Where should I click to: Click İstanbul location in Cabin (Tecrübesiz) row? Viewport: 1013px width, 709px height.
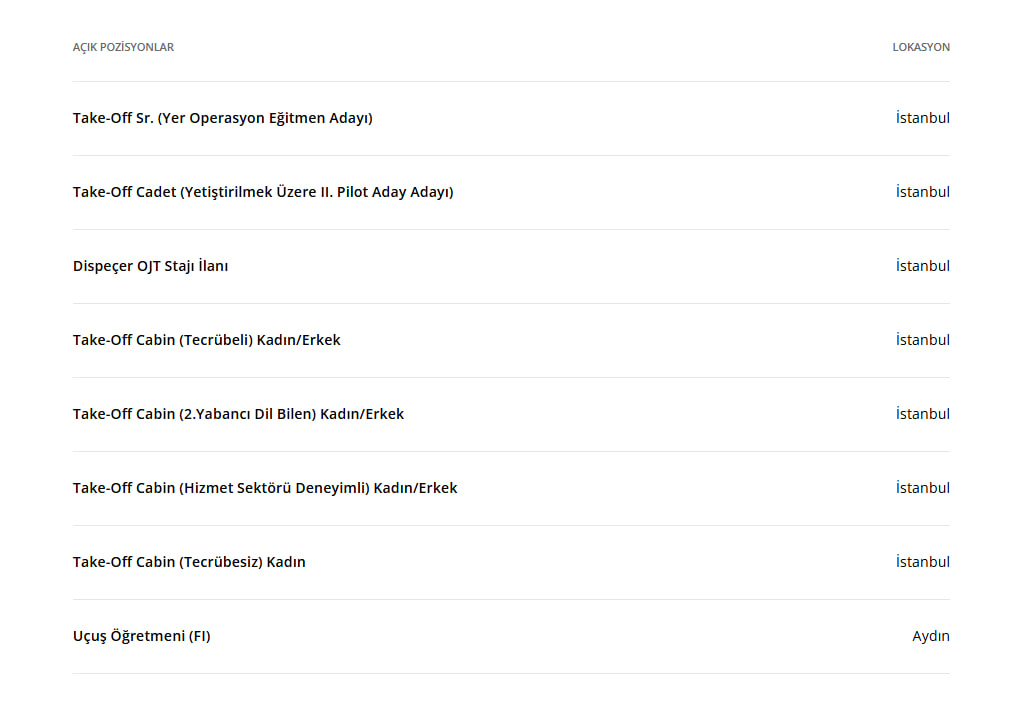[x=922, y=562]
